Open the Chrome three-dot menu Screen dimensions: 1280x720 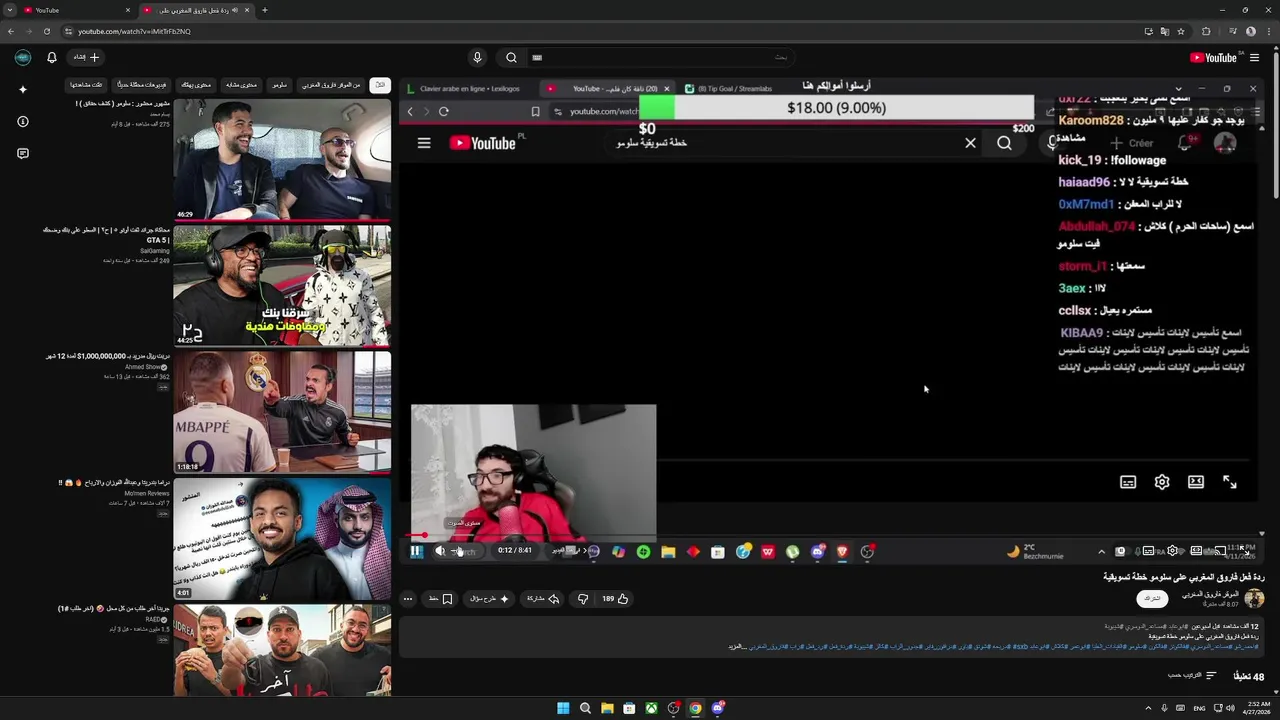coord(1269,31)
